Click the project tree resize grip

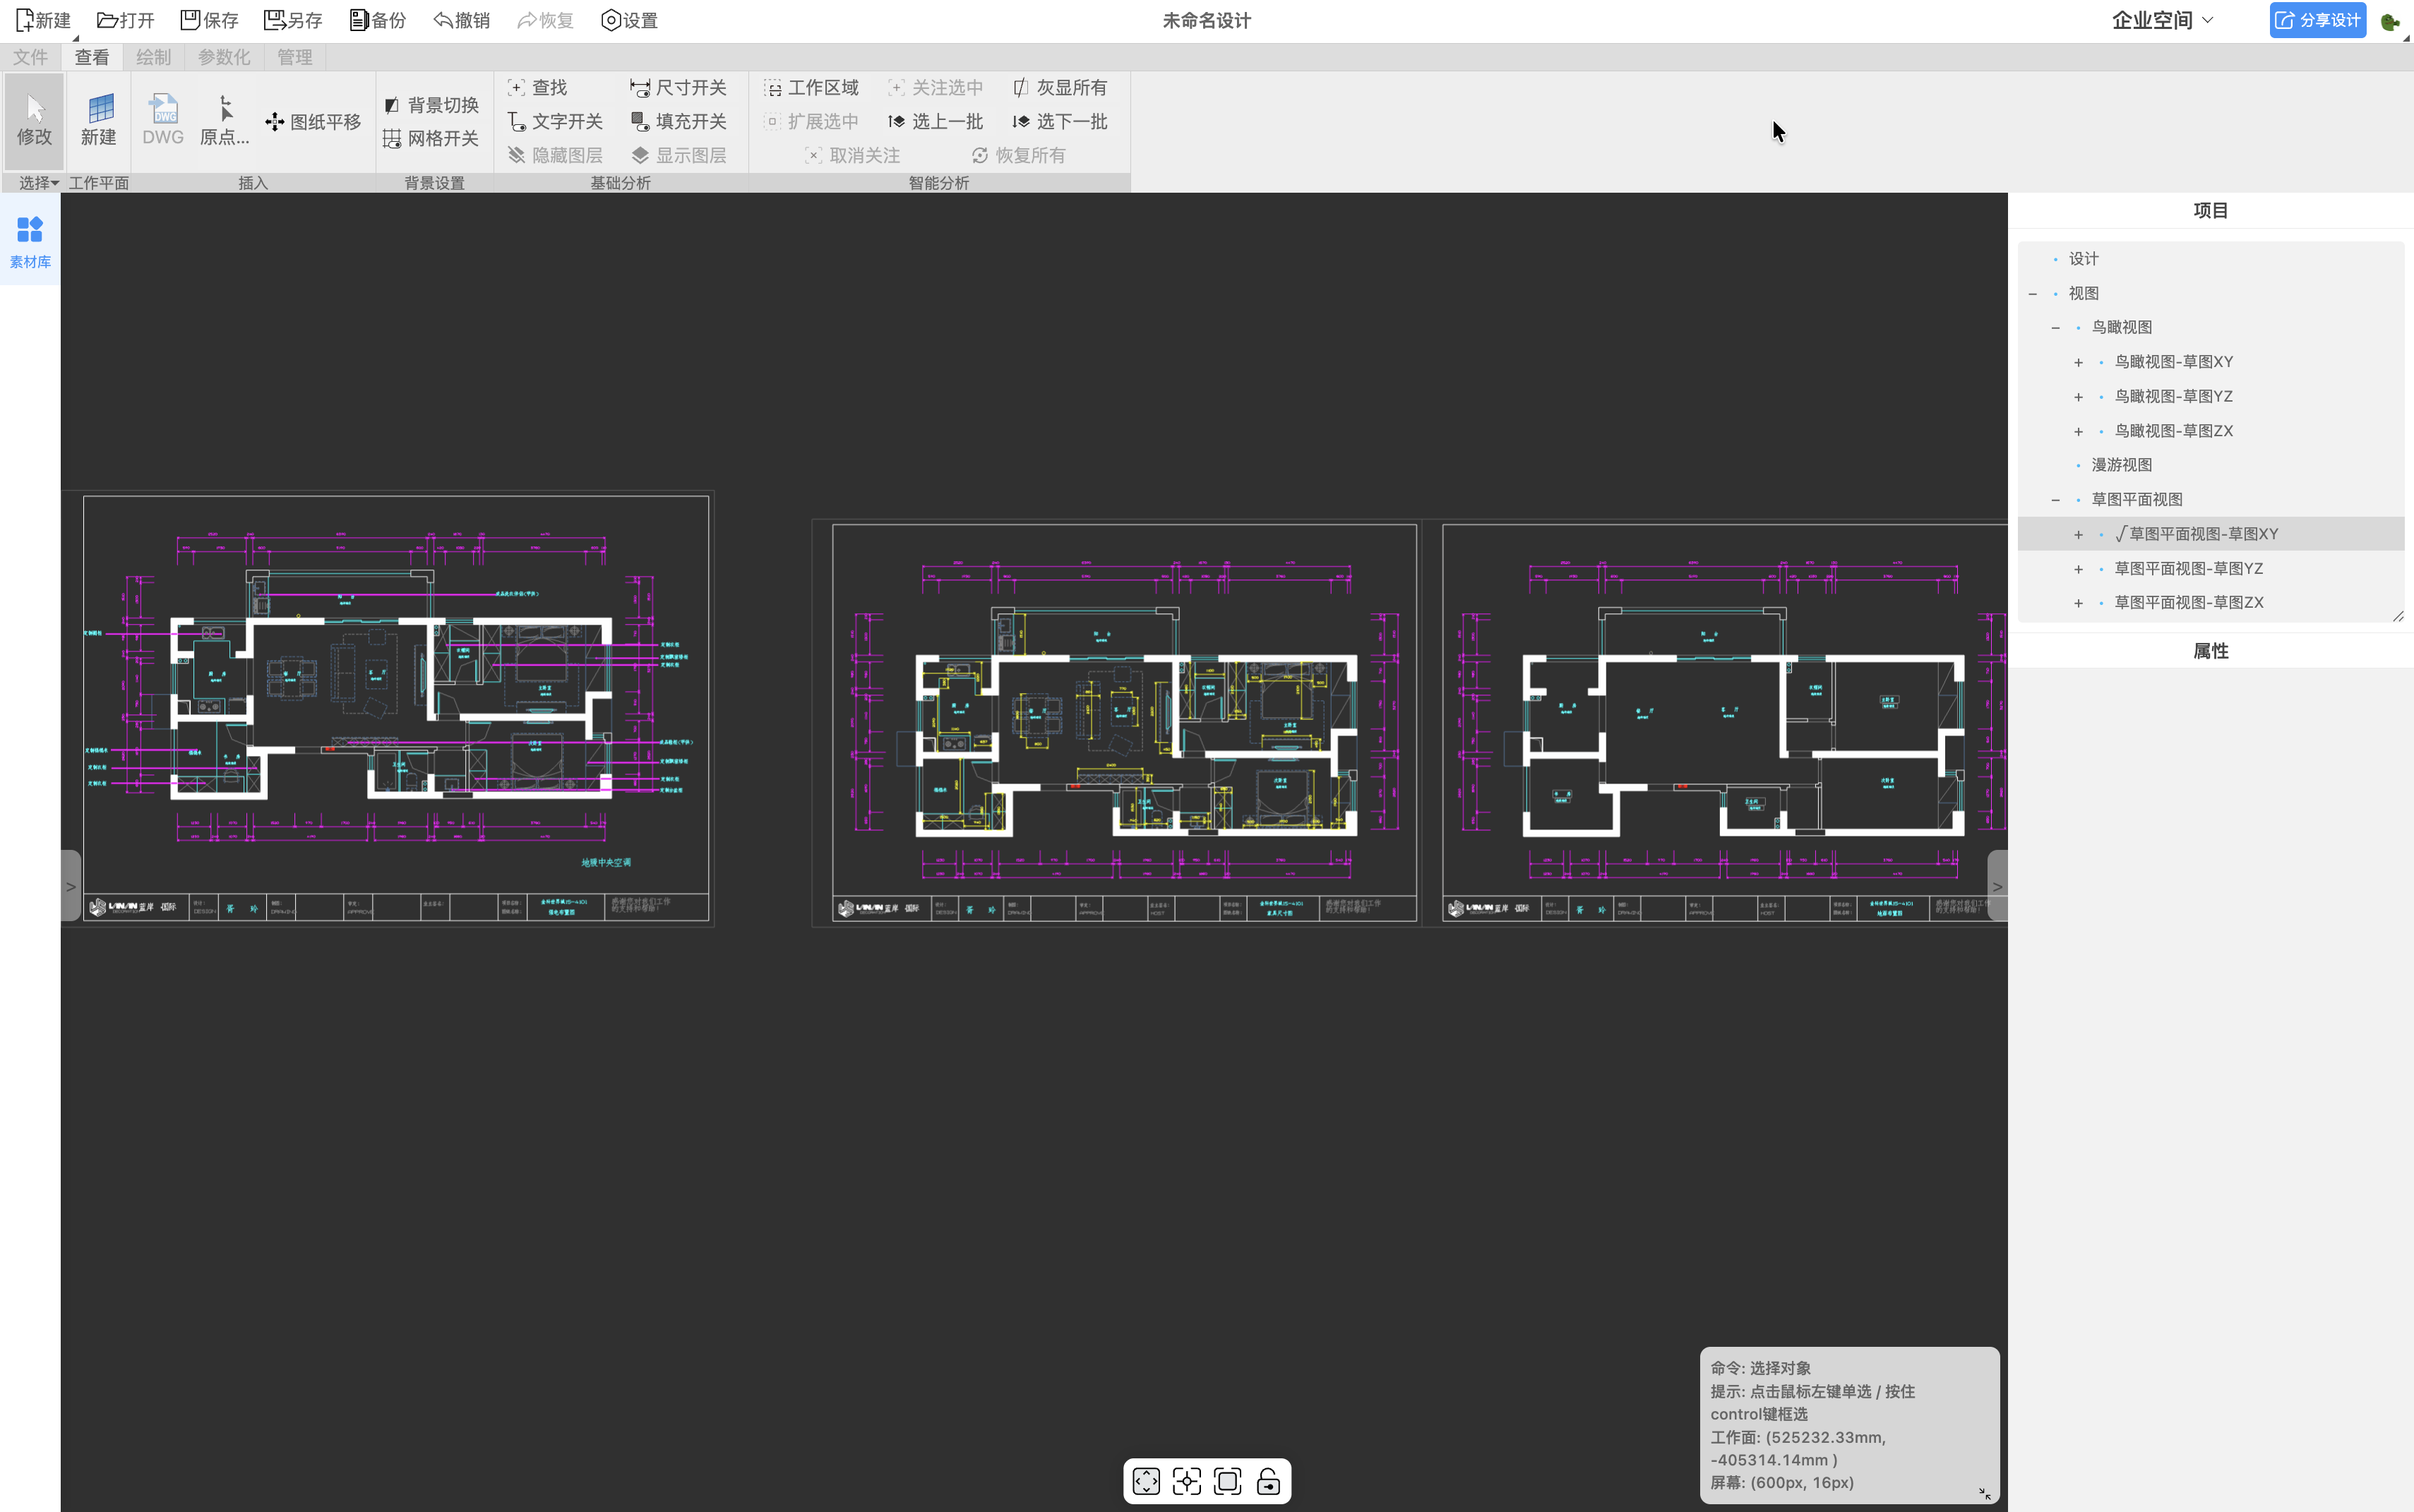pos(2398,616)
